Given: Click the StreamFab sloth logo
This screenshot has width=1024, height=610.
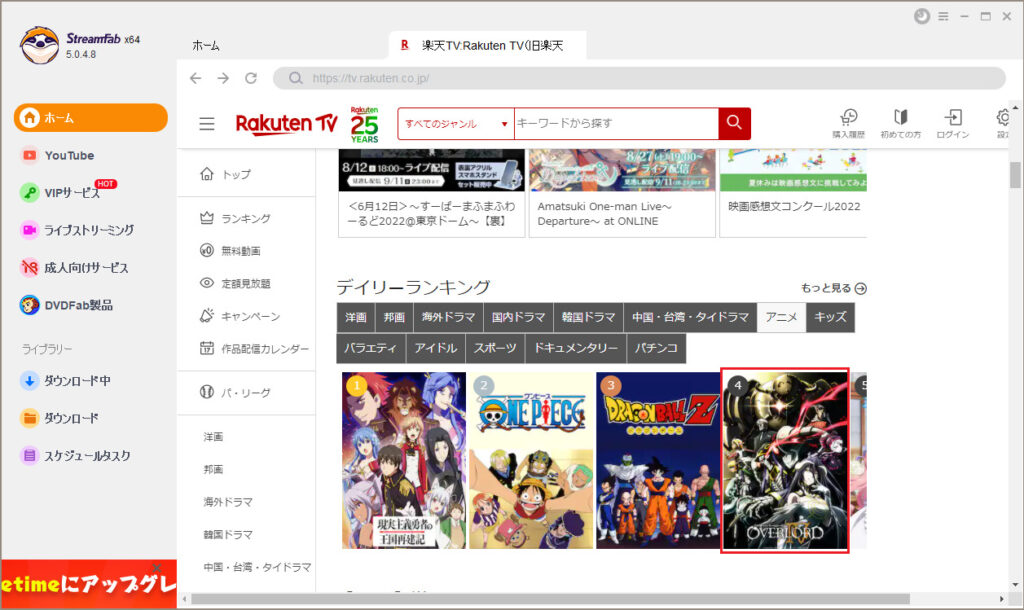Looking at the screenshot, I should [39, 45].
